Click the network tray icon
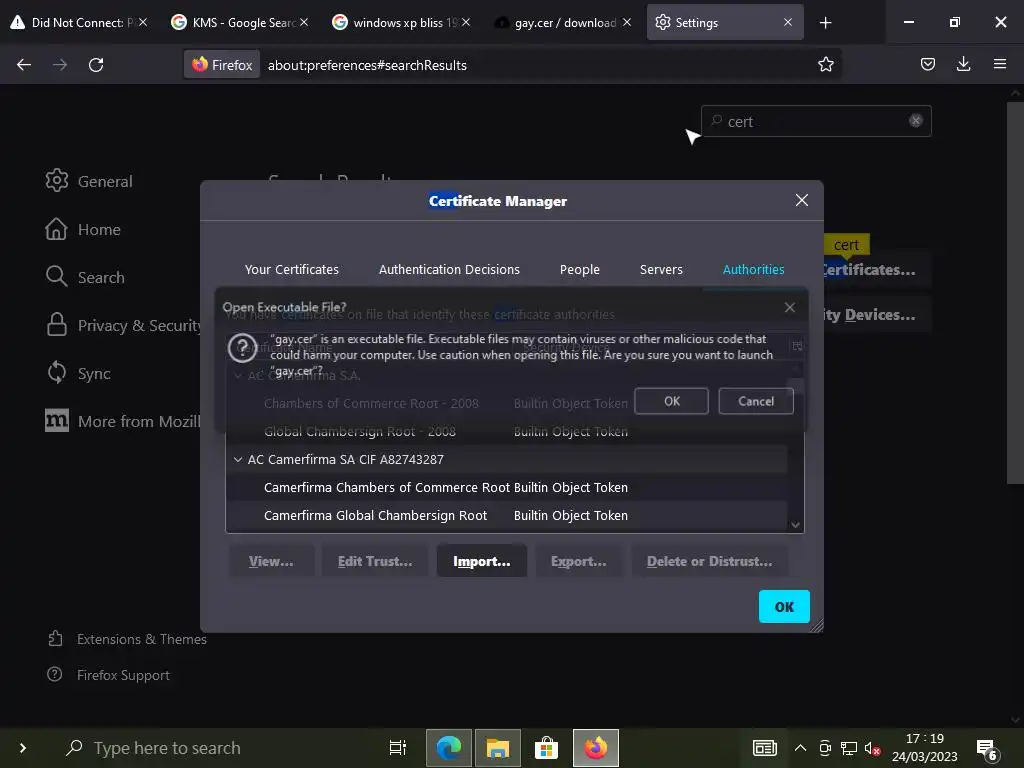Screen dimensions: 1024x768 (x=848, y=748)
